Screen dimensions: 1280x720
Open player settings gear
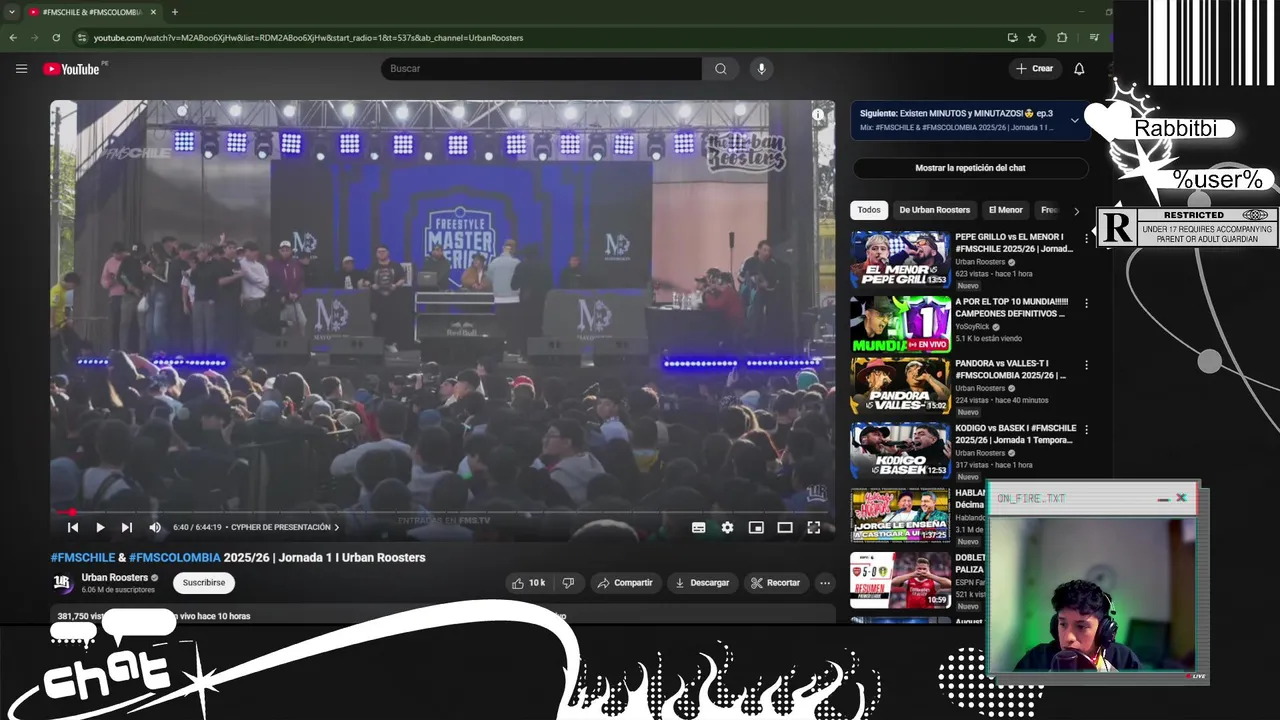pyautogui.click(x=728, y=527)
